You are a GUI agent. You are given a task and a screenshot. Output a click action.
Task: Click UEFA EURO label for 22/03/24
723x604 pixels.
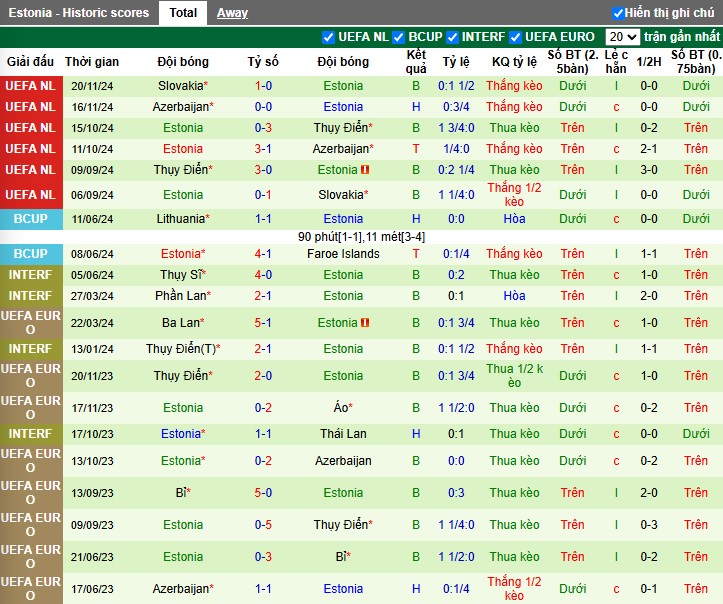(x=30, y=323)
